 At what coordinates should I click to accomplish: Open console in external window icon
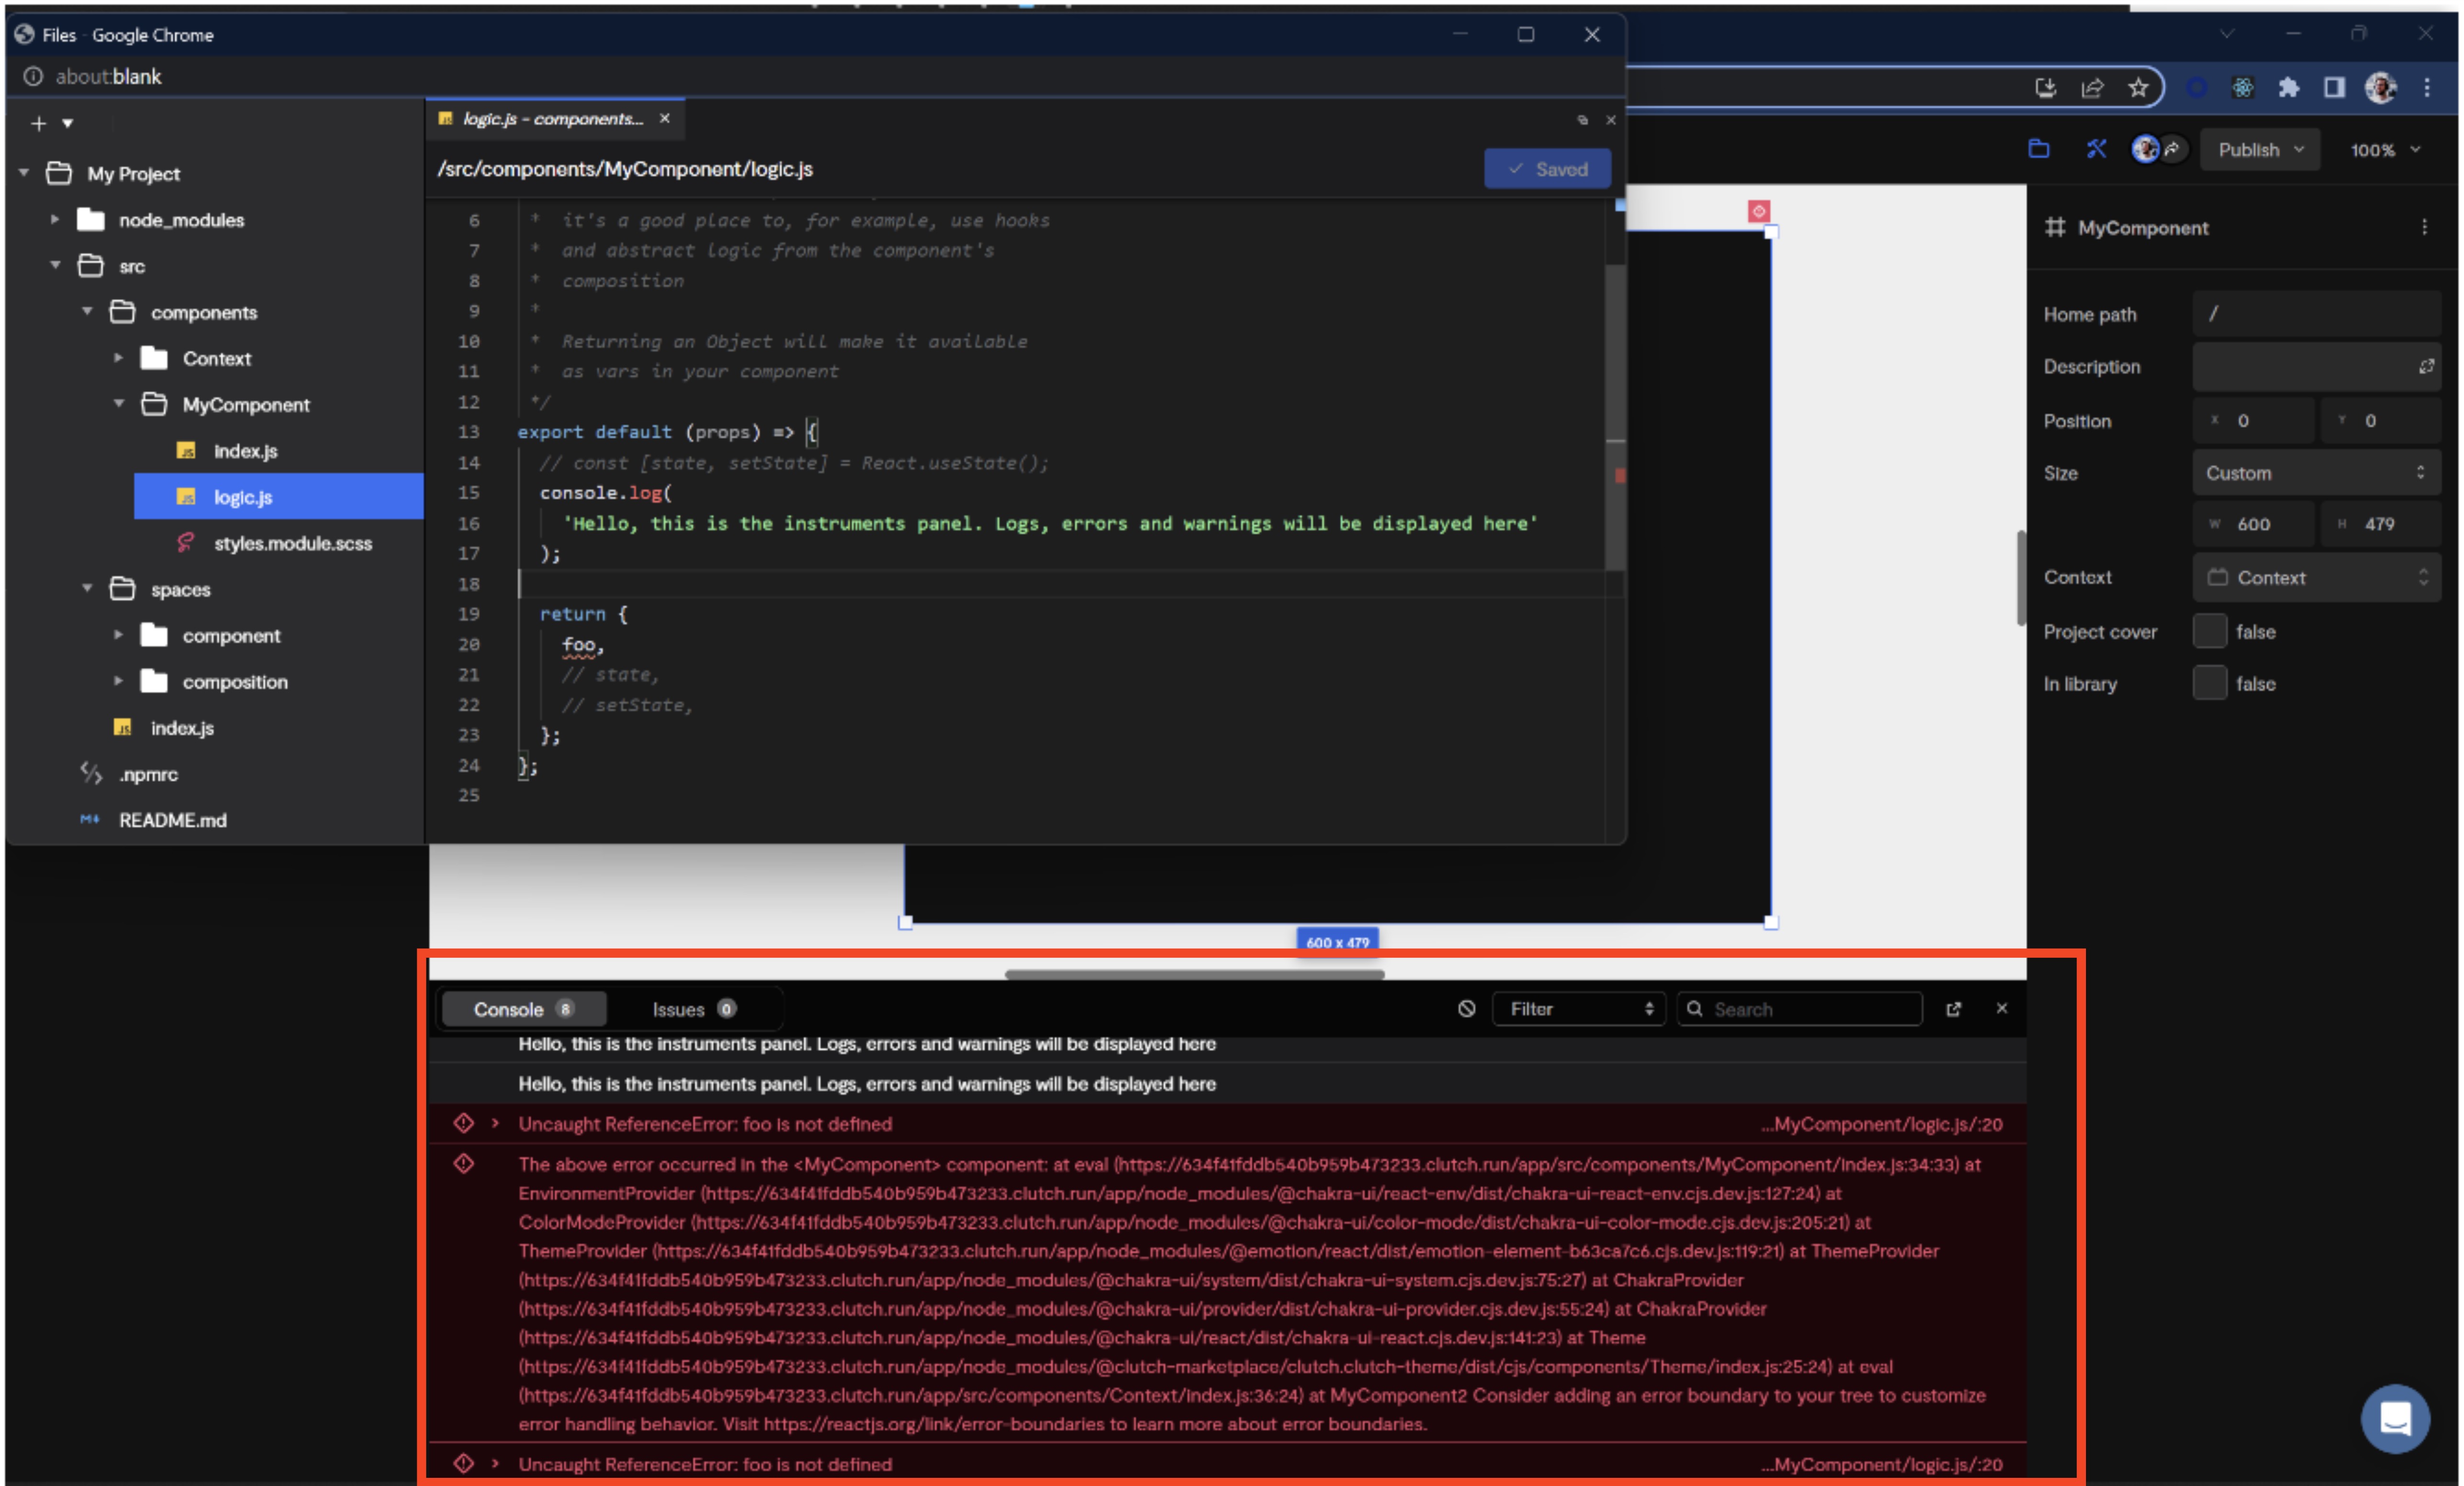pyautogui.click(x=1953, y=1008)
